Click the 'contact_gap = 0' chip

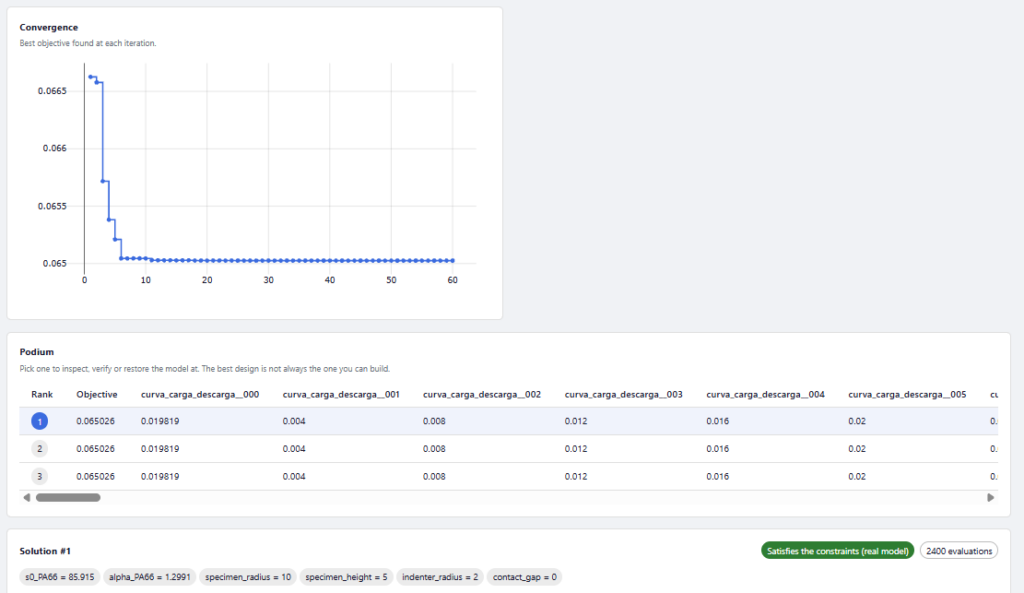coord(524,577)
